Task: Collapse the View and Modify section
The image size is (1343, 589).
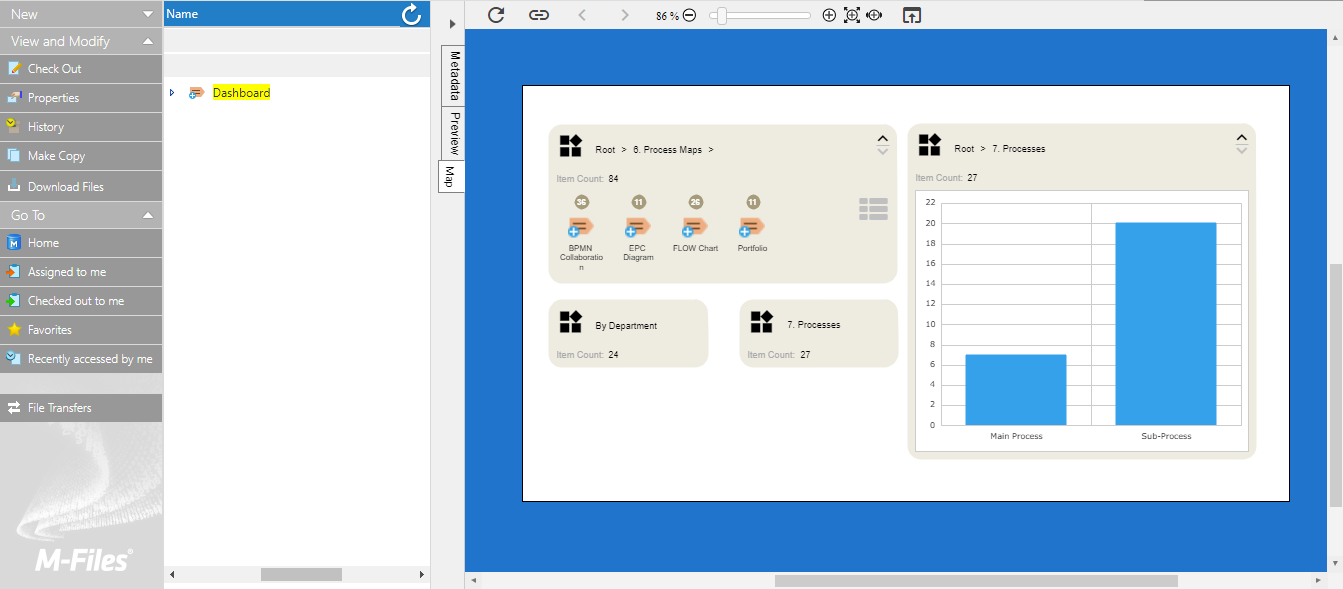Action: (148, 42)
